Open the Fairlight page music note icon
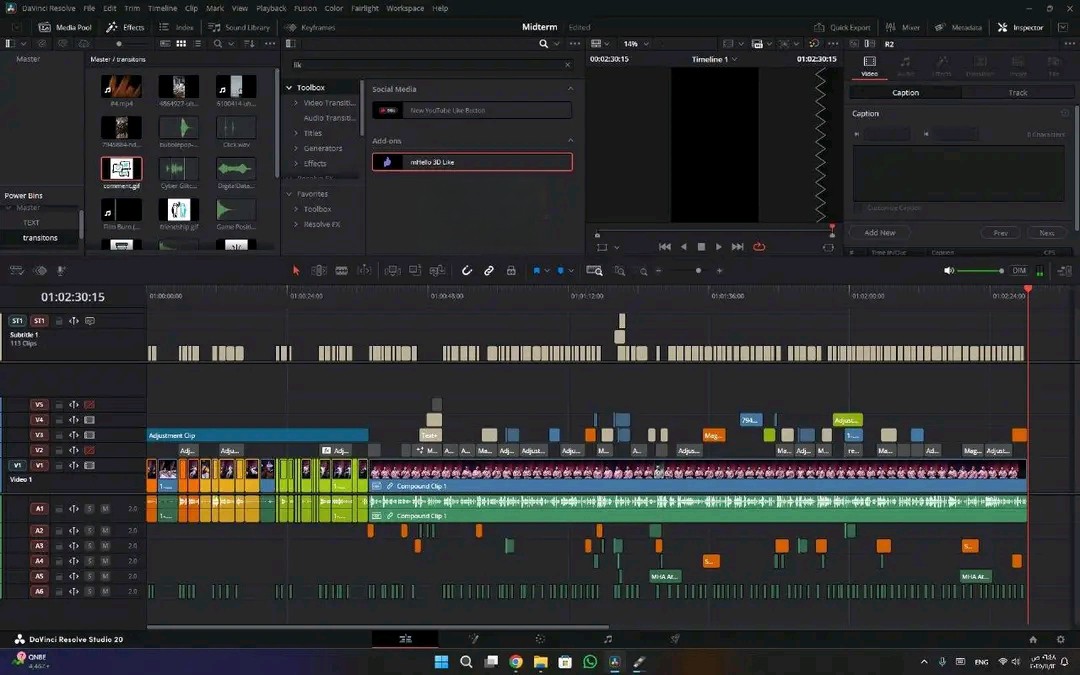 (607, 639)
